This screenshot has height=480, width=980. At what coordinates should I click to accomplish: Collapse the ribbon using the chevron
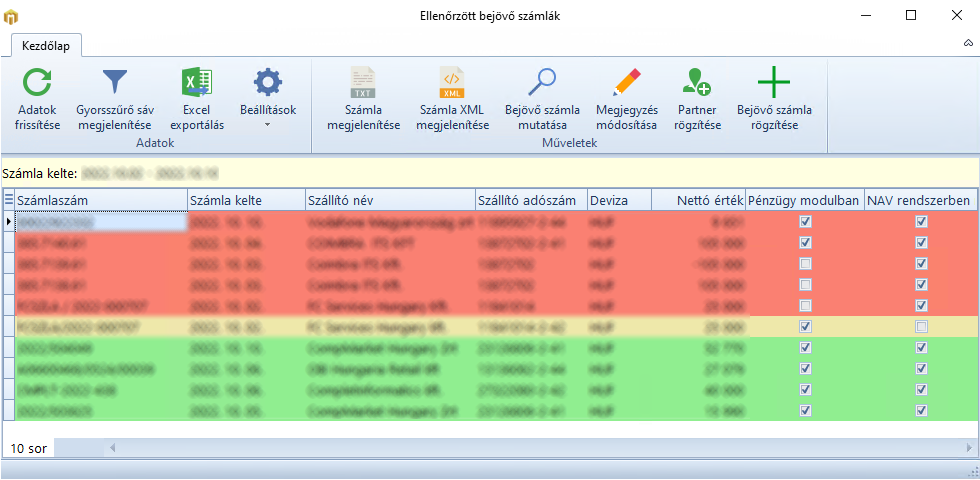967,44
